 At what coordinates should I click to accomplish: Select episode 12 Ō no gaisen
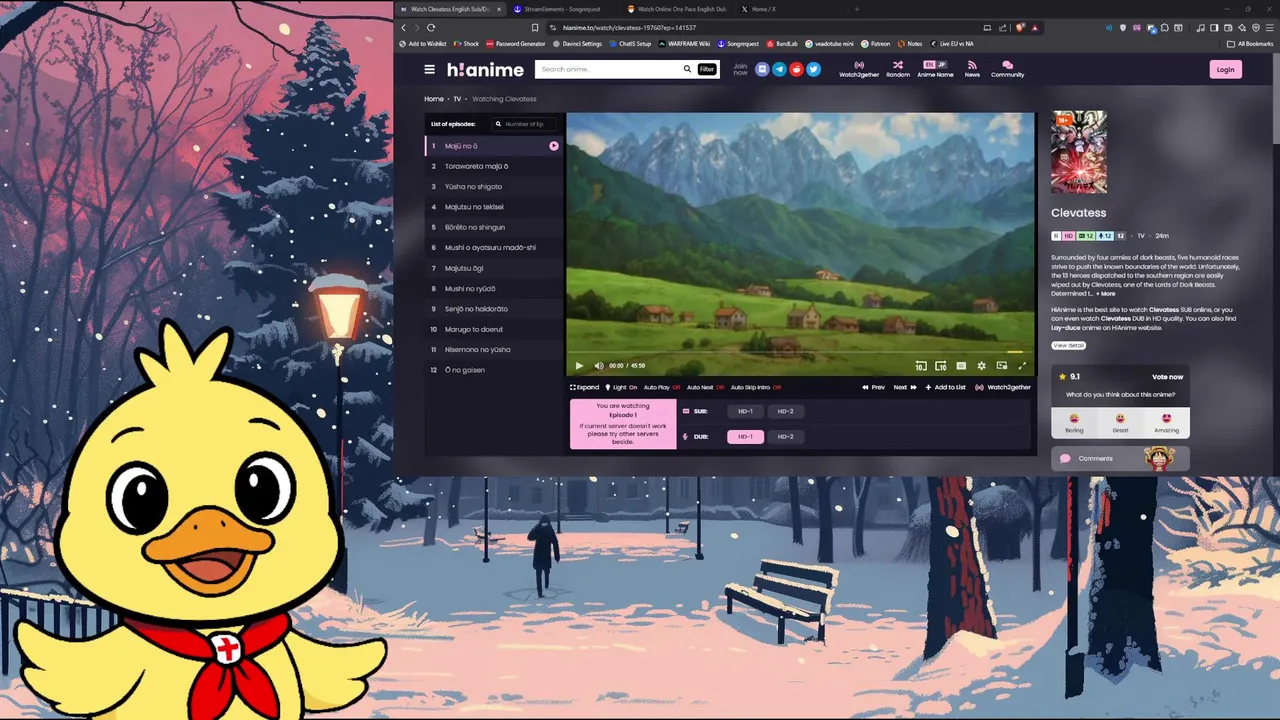(493, 370)
